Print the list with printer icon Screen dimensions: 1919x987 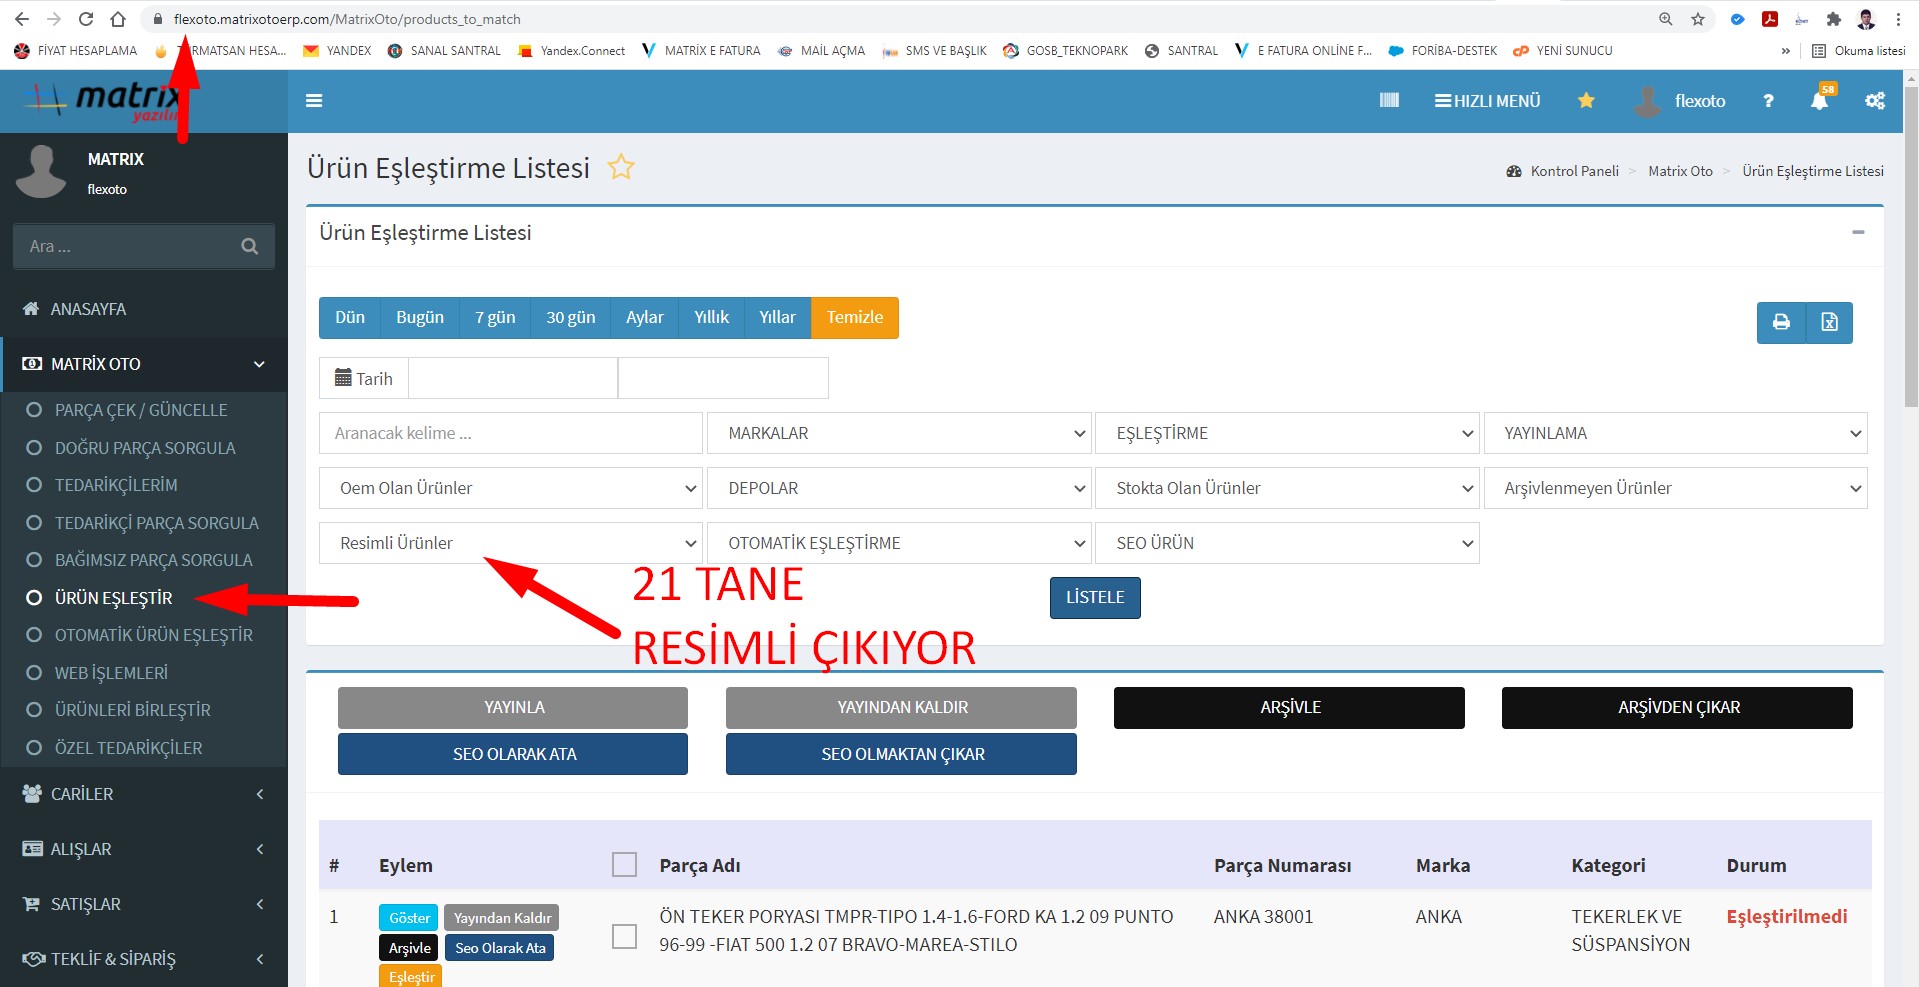pyautogui.click(x=1781, y=322)
